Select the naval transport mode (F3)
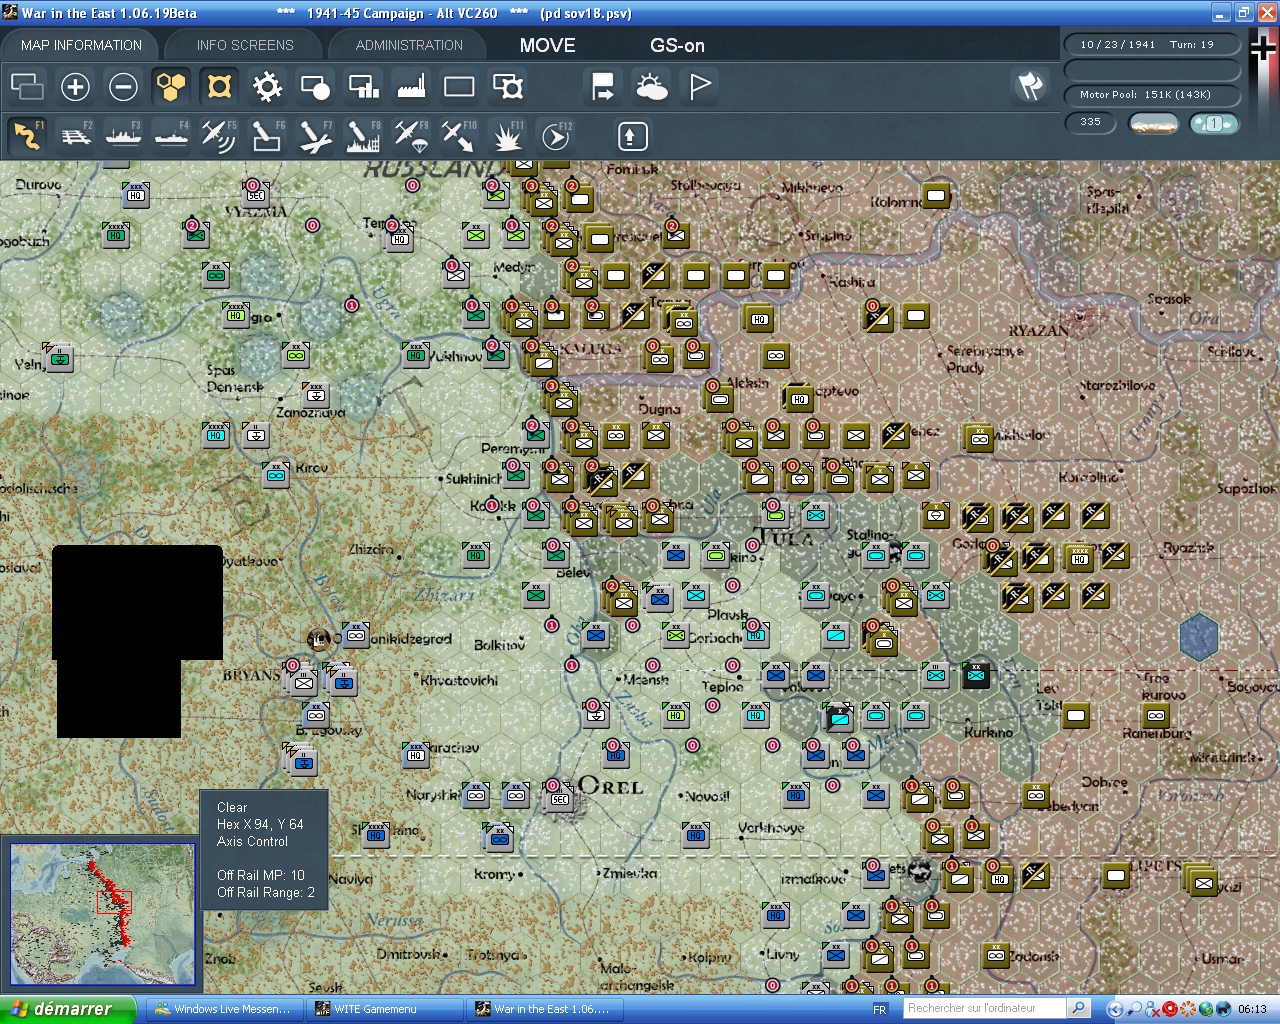The height and width of the screenshot is (1024, 1280). [123, 136]
